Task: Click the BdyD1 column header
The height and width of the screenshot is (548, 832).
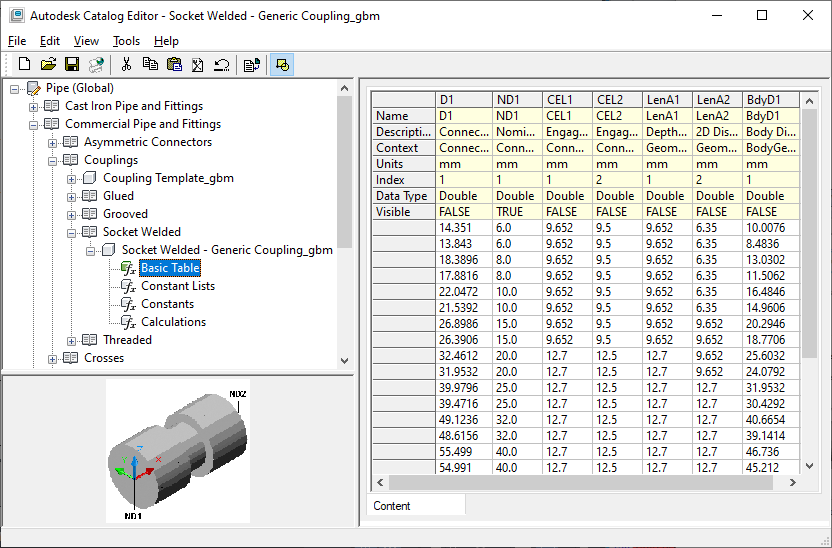Action: click(771, 100)
